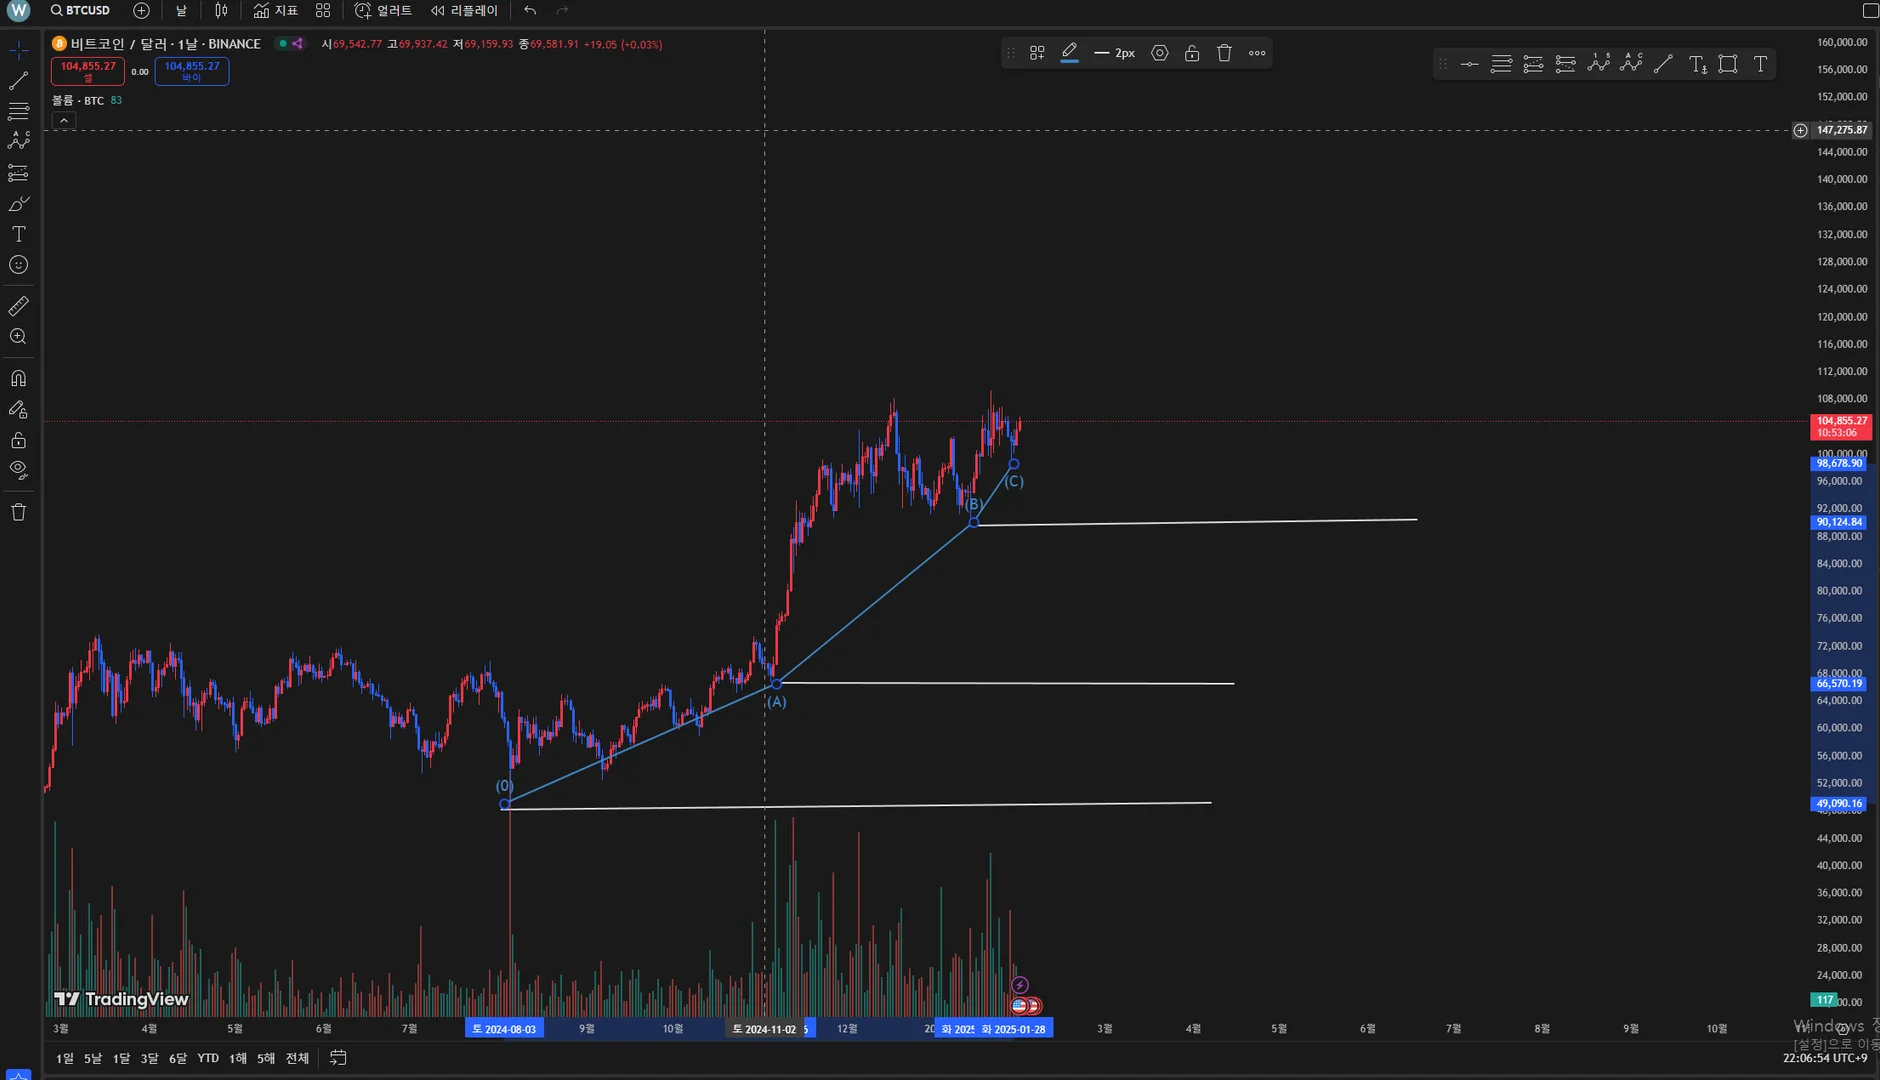Image resolution: width=1880 pixels, height=1080 pixels.
Task: Open the 날 timeframe interval dropdown
Action: click(181, 10)
